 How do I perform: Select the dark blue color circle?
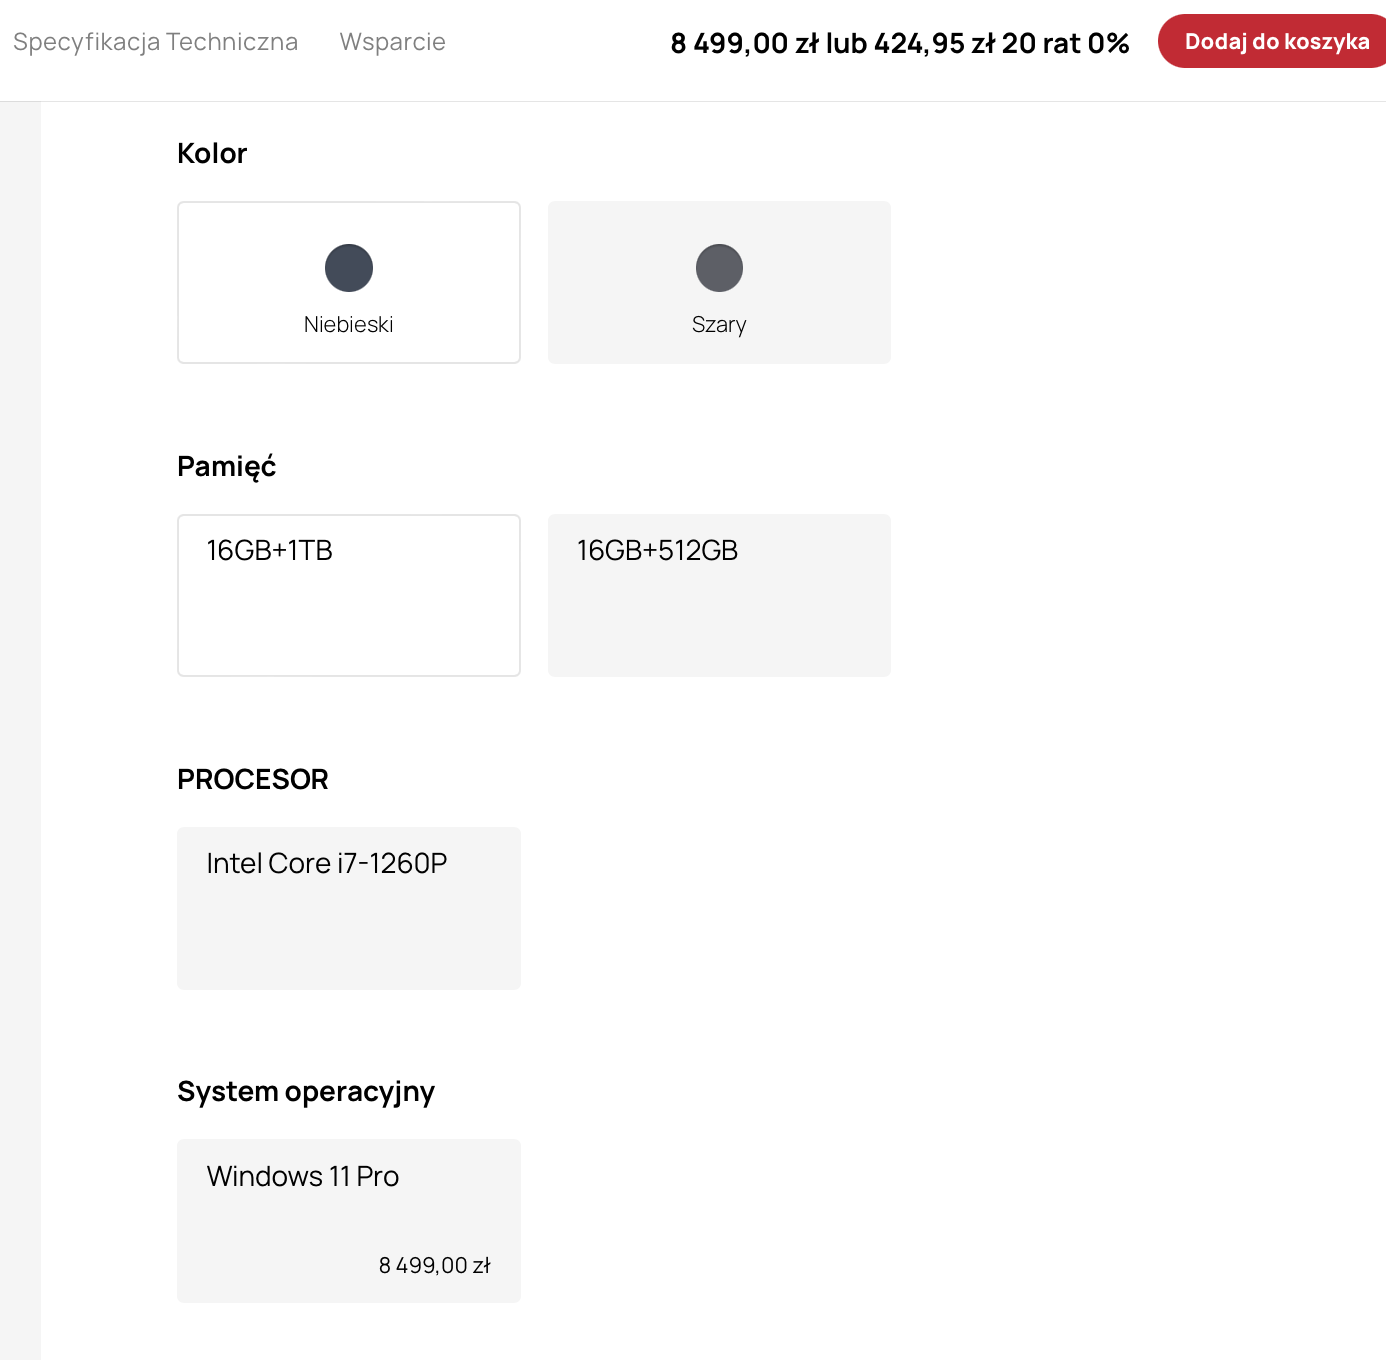[349, 268]
